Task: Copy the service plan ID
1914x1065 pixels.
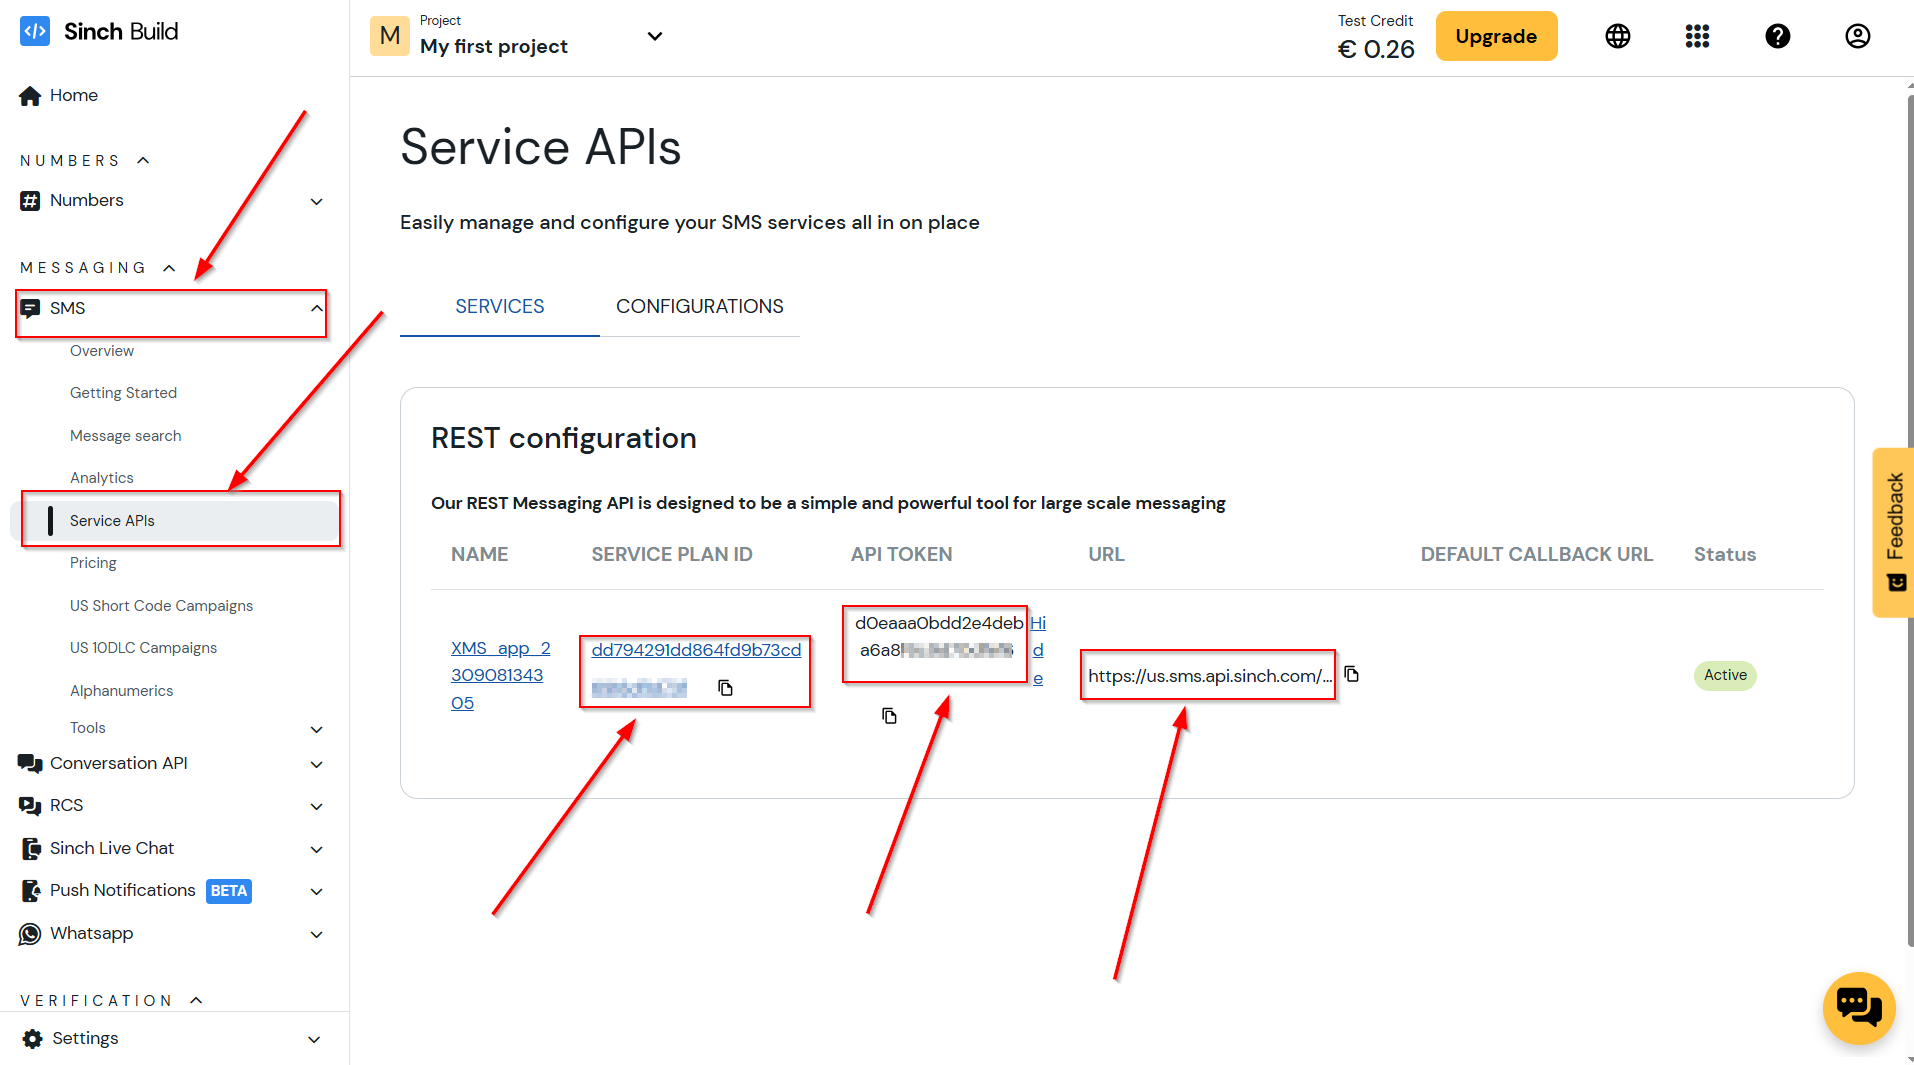Action: [725, 688]
